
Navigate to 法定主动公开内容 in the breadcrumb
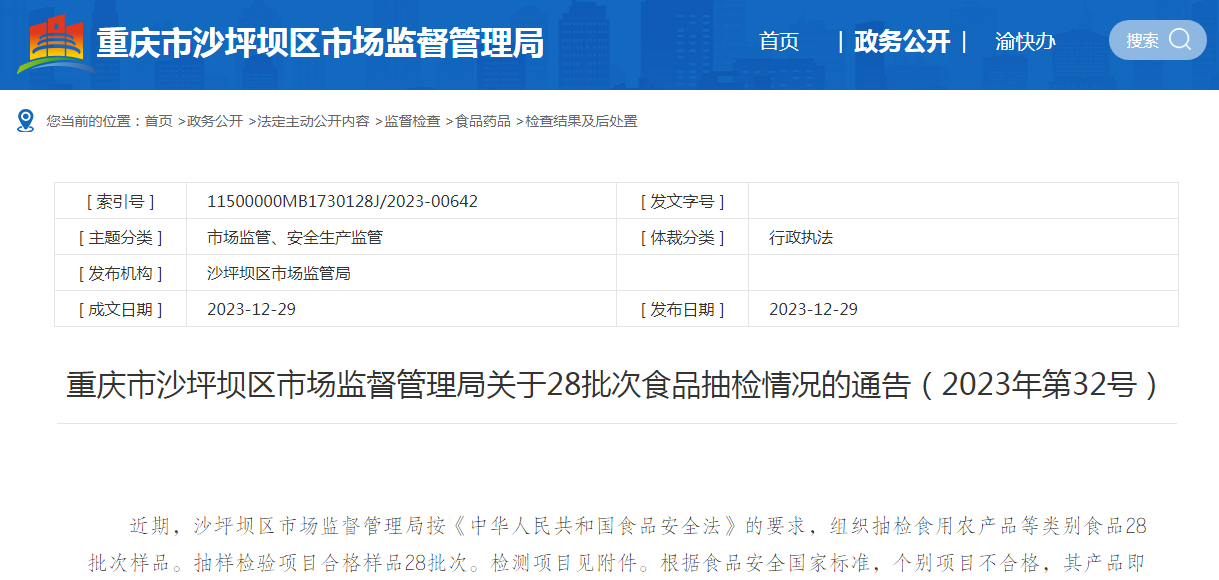pos(313,121)
